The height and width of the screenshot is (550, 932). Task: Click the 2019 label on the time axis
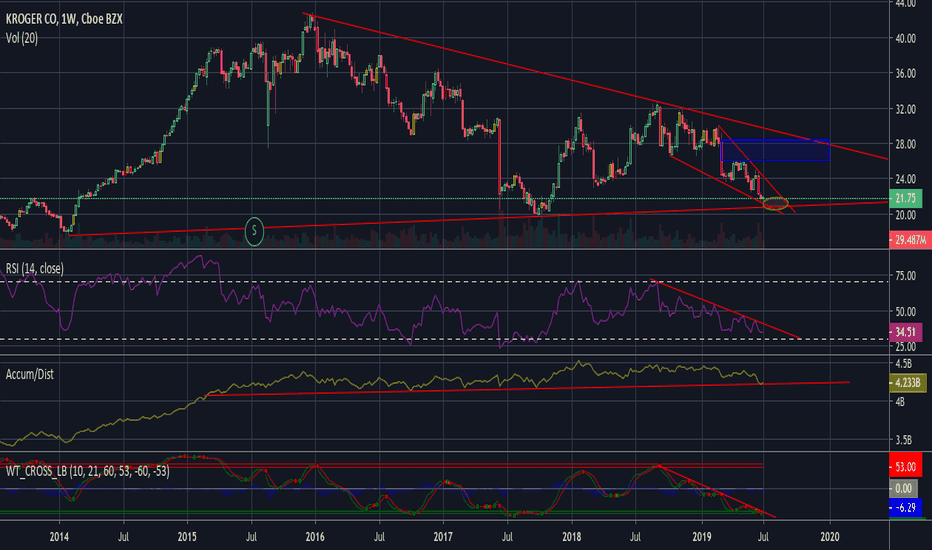click(x=702, y=537)
